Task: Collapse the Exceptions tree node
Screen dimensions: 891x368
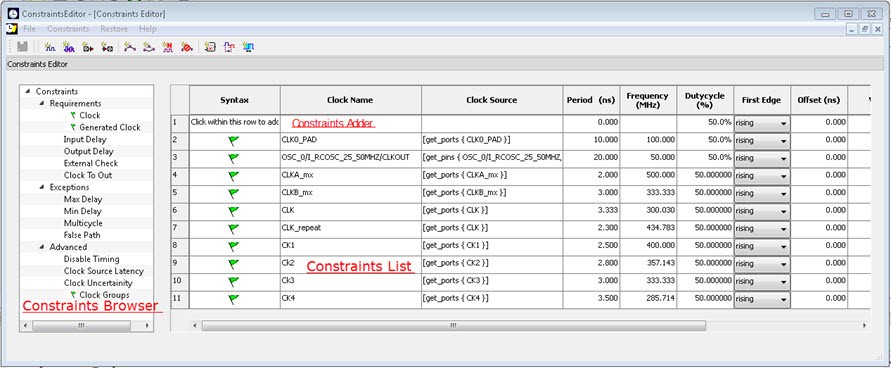Action: (x=42, y=187)
